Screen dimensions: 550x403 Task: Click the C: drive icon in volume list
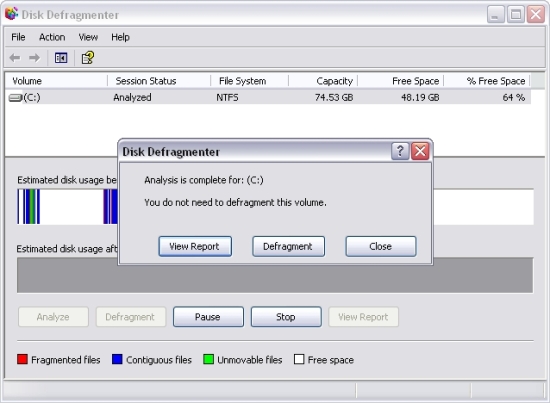point(15,98)
